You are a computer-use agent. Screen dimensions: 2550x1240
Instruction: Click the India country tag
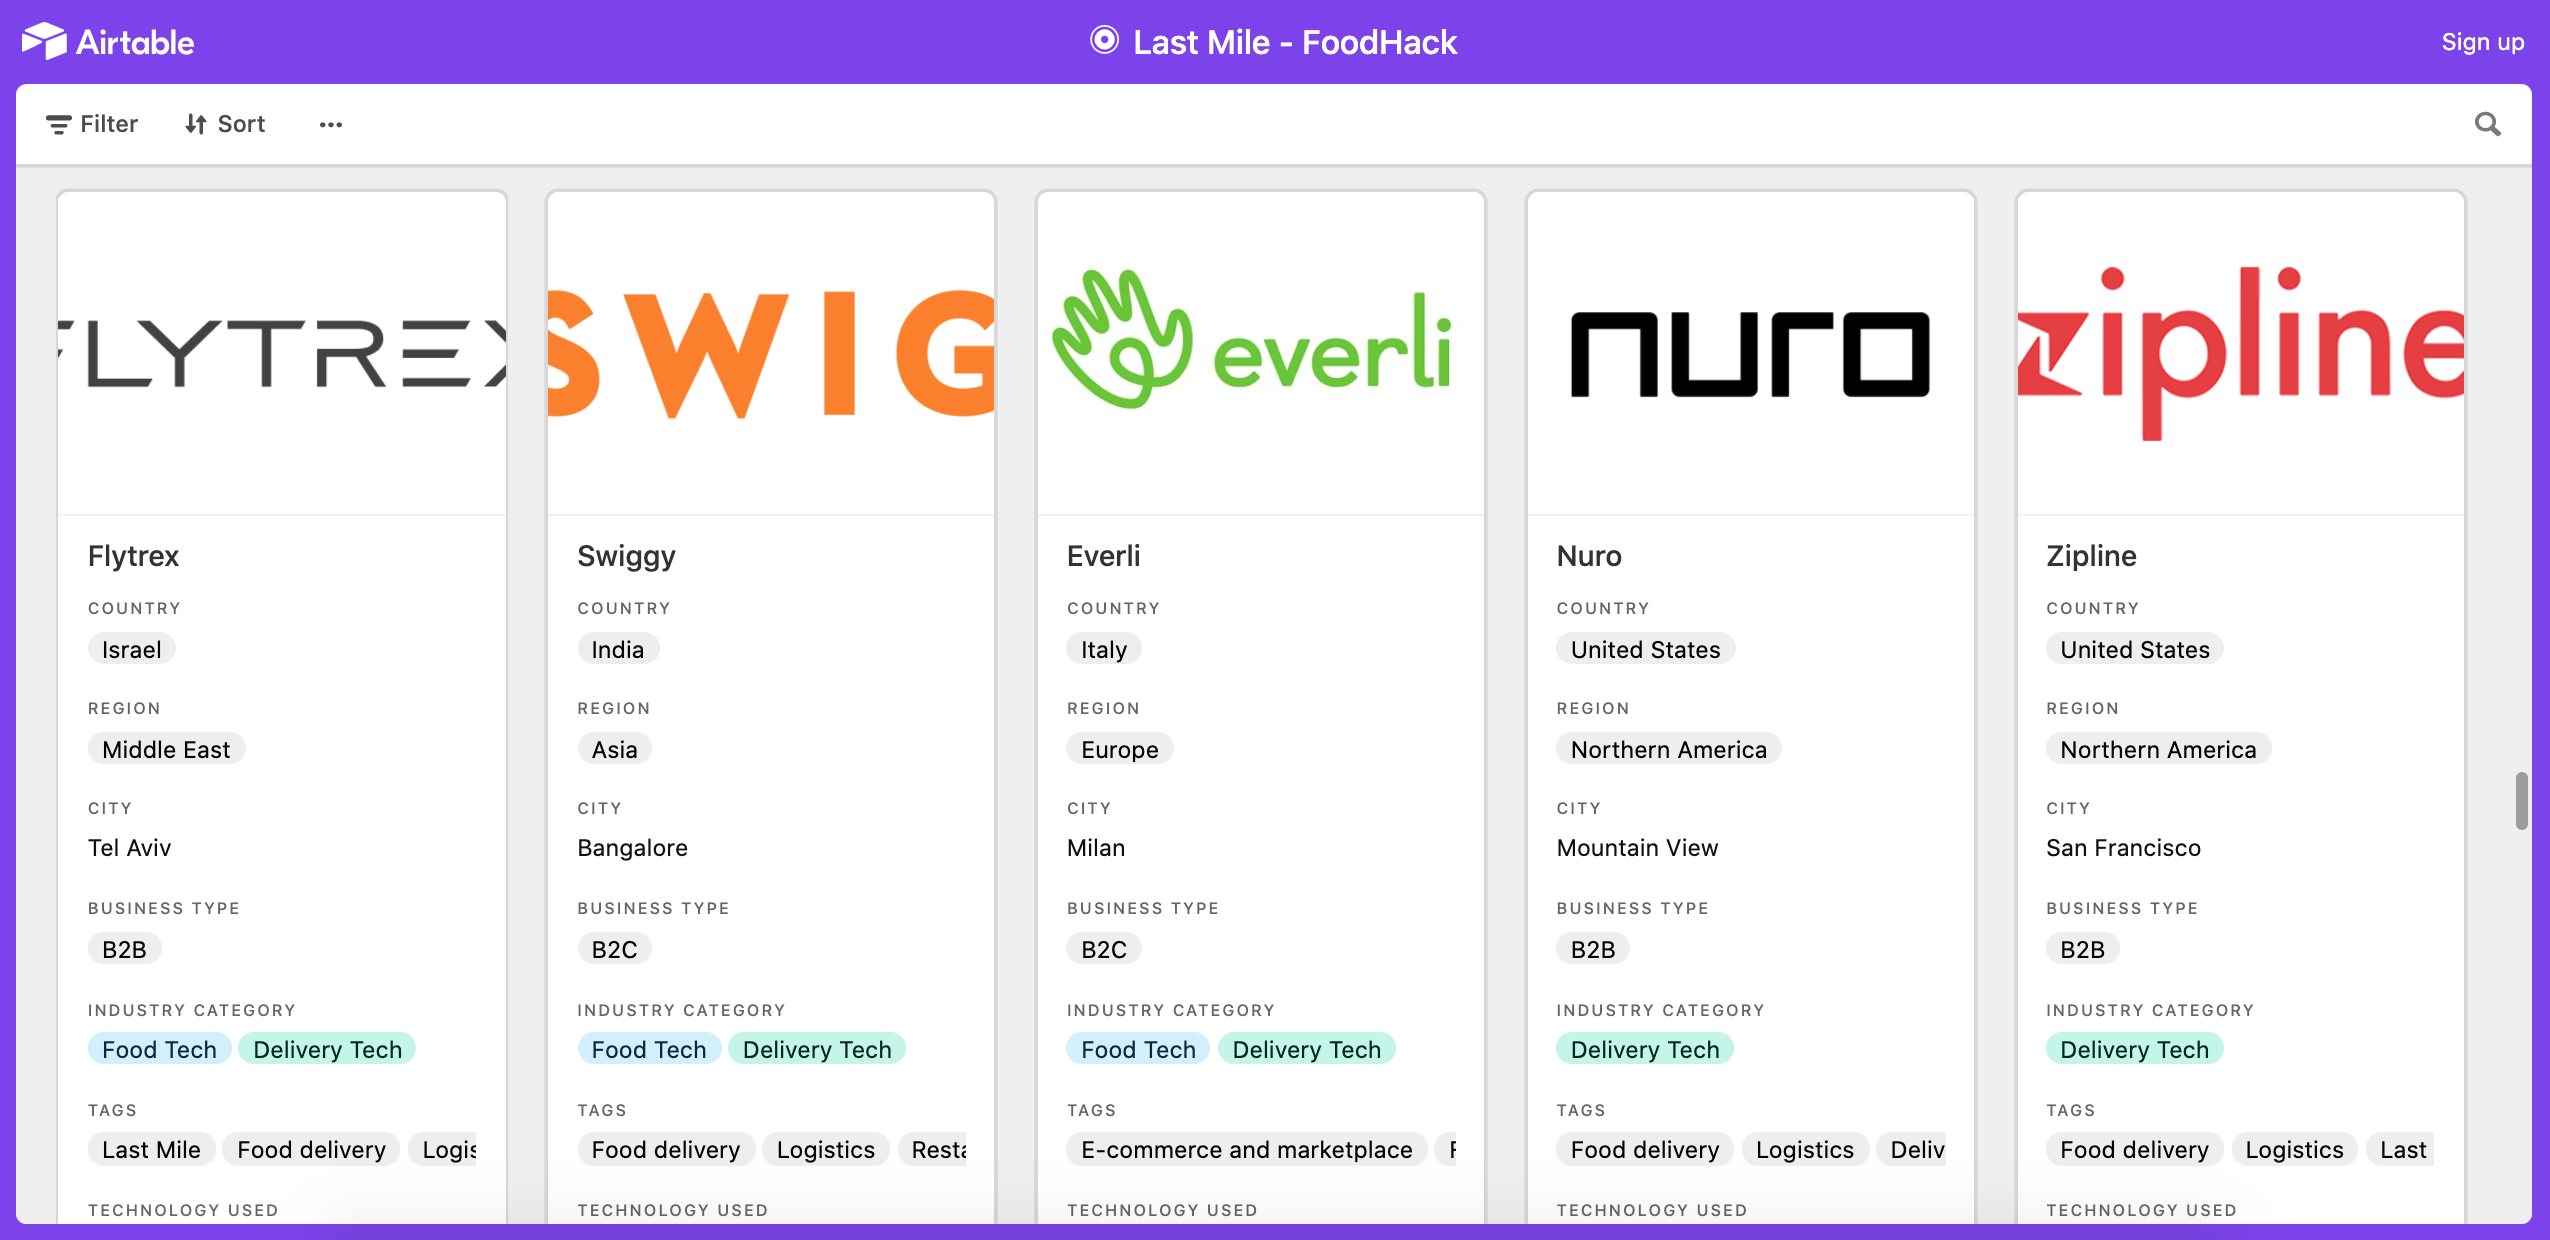(617, 649)
